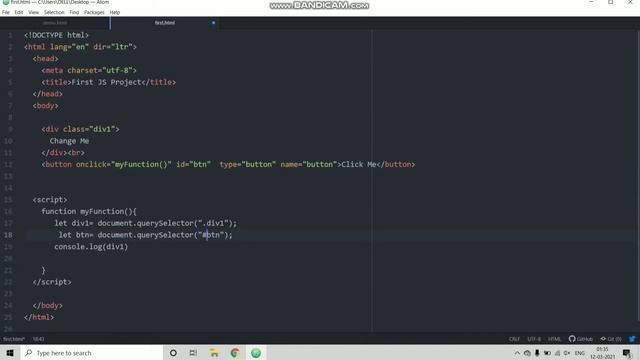
Task: Click the opening <body> tag line
Action: 45,106
